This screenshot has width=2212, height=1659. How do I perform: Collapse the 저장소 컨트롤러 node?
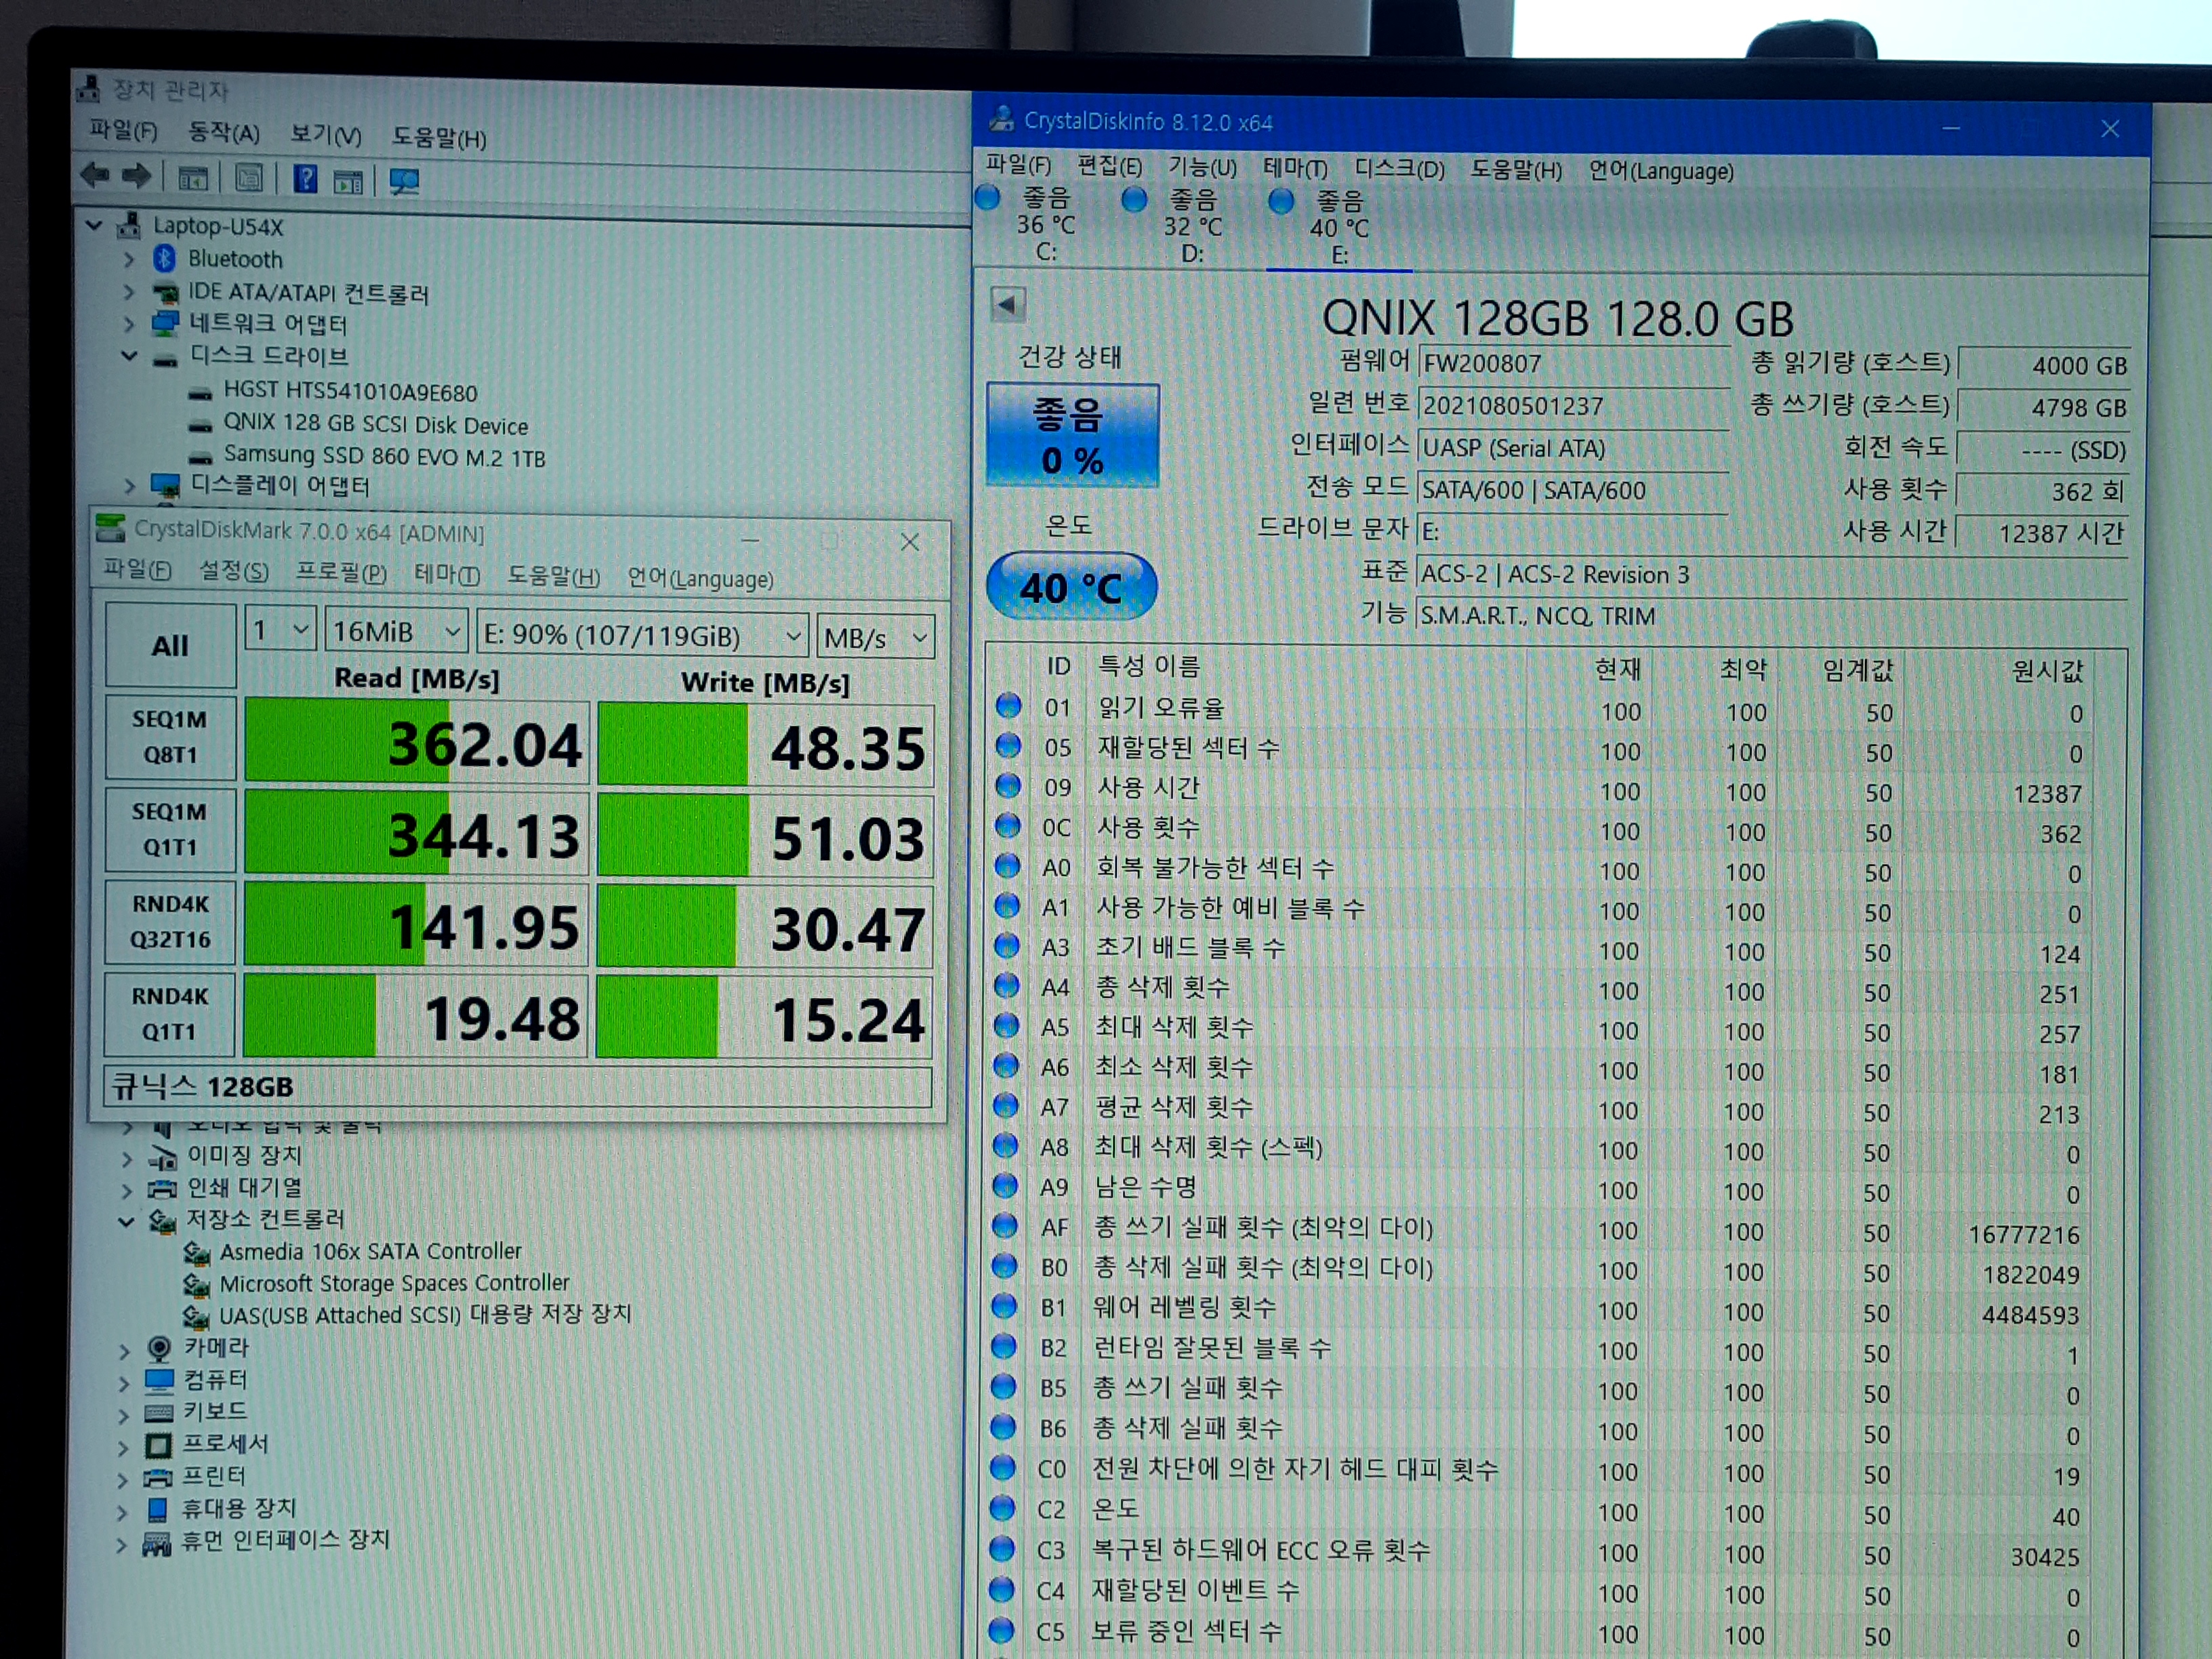point(126,1221)
